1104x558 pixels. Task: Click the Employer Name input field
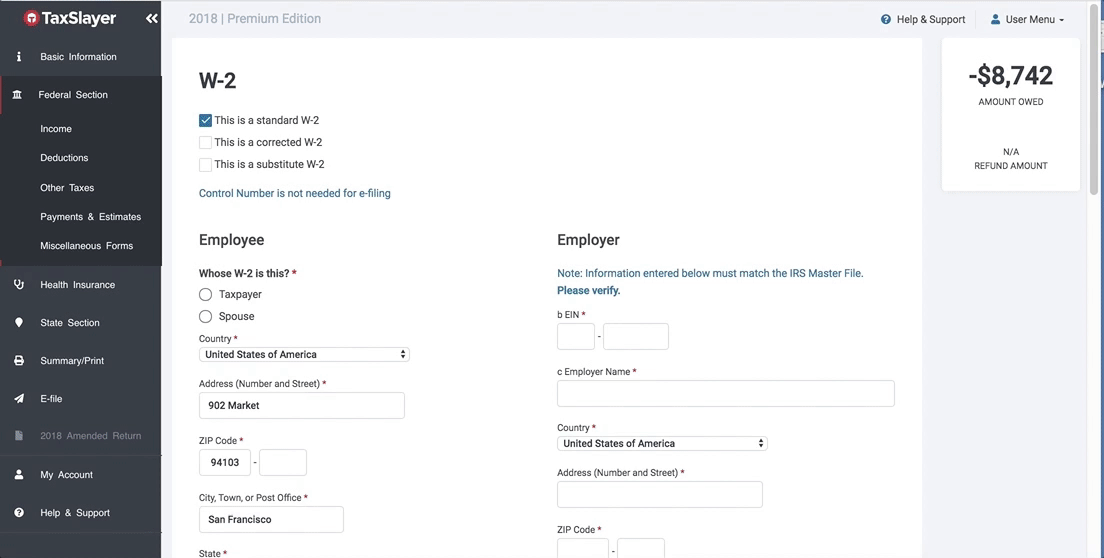(725, 394)
